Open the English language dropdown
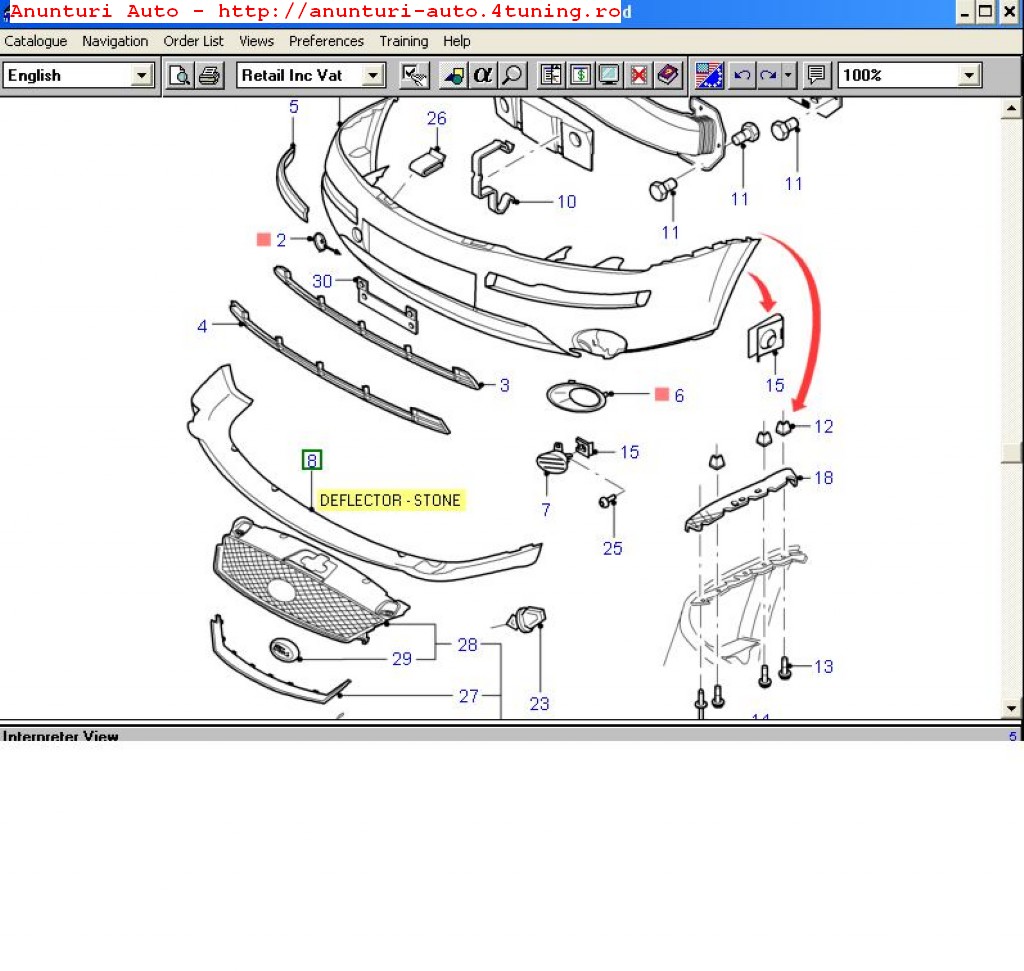Image resolution: width=1024 pixels, height=971 pixels. coord(141,76)
